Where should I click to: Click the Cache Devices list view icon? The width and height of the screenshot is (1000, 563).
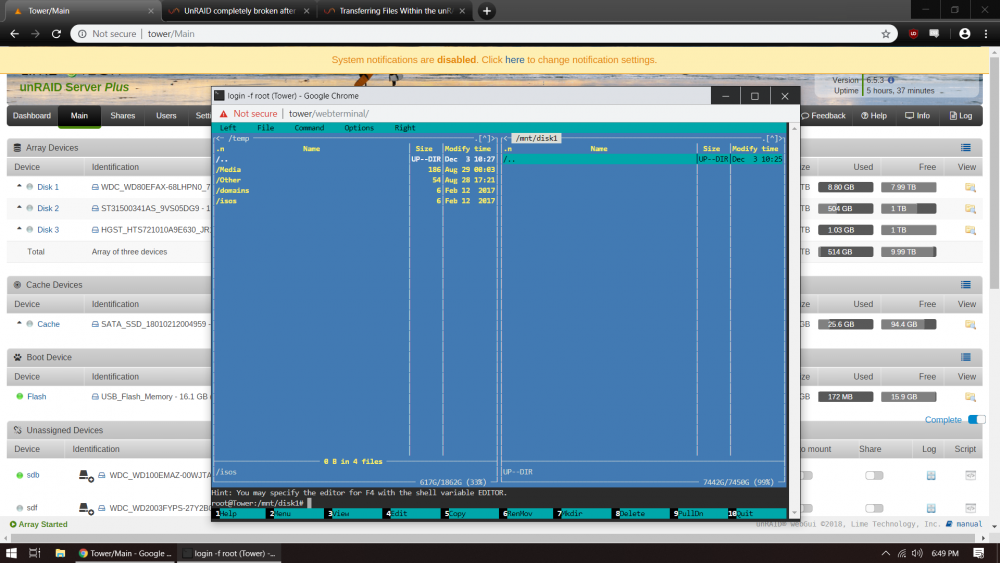pyautogui.click(x=966, y=285)
